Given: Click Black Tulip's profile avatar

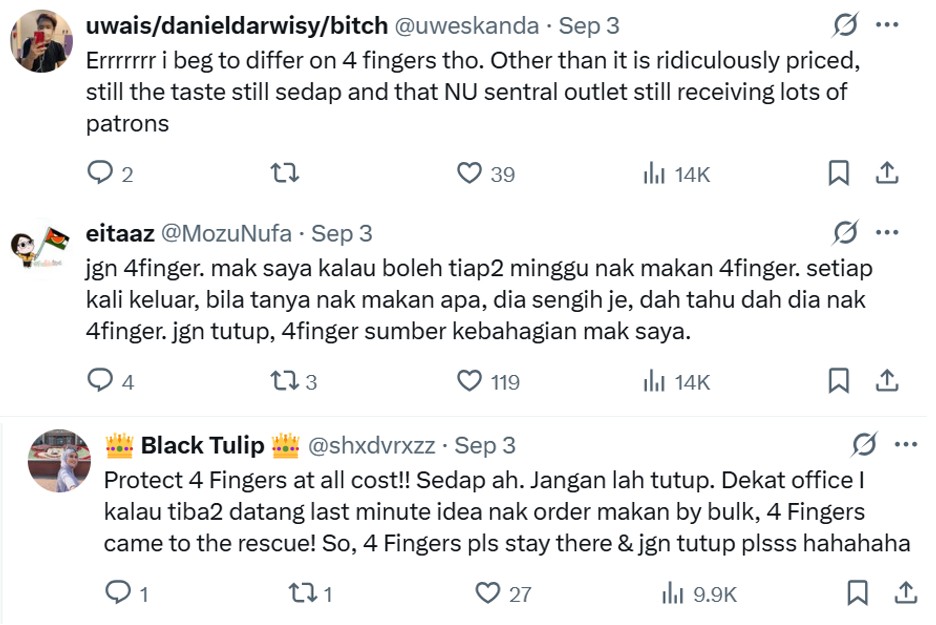Looking at the screenshot, I should (x=59, y=460).
